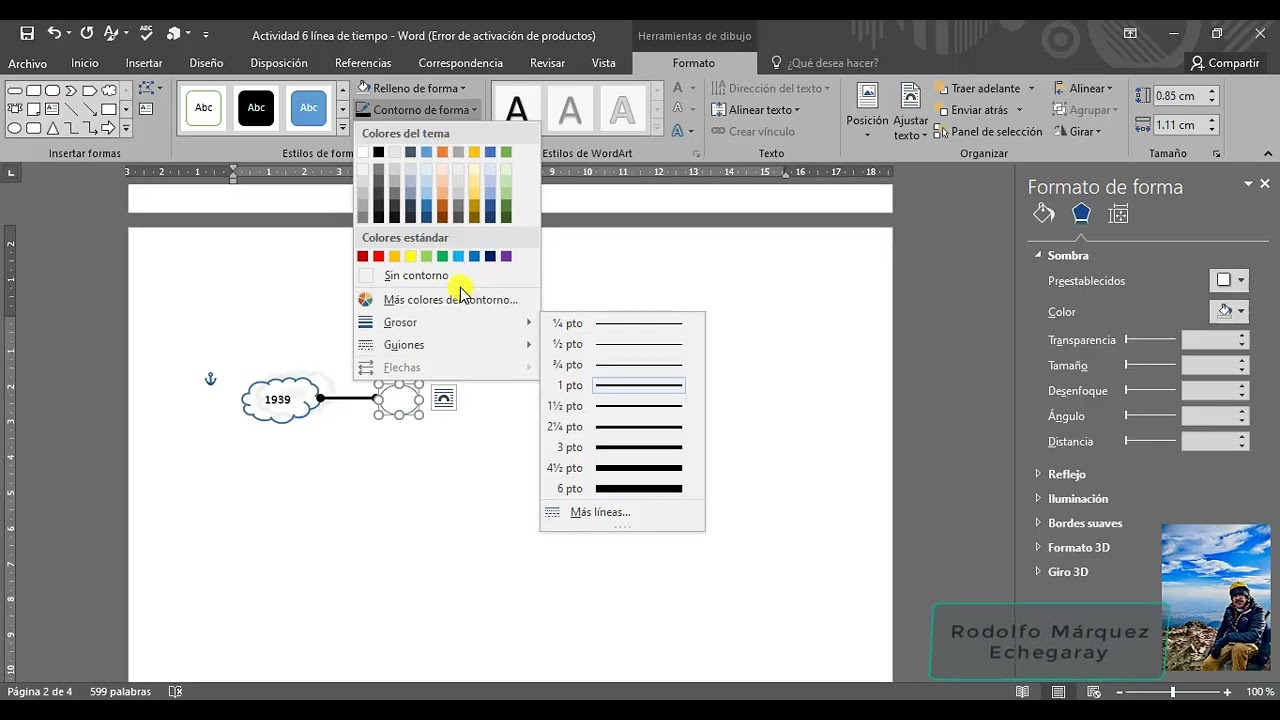This screenshot has height=720, width=1280.
Task: Open the Revisar tab
Action: click(x=547, y=63)
